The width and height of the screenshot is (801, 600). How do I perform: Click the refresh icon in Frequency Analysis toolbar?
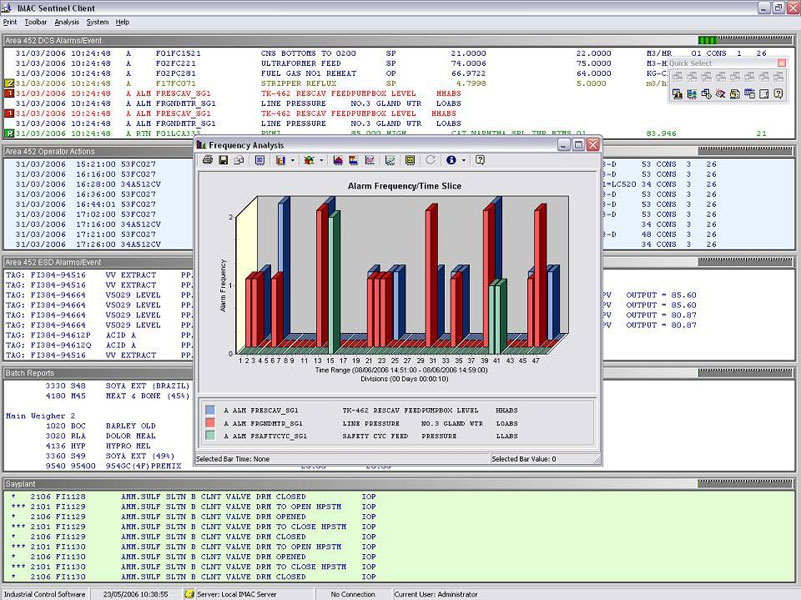pos(430,160)
